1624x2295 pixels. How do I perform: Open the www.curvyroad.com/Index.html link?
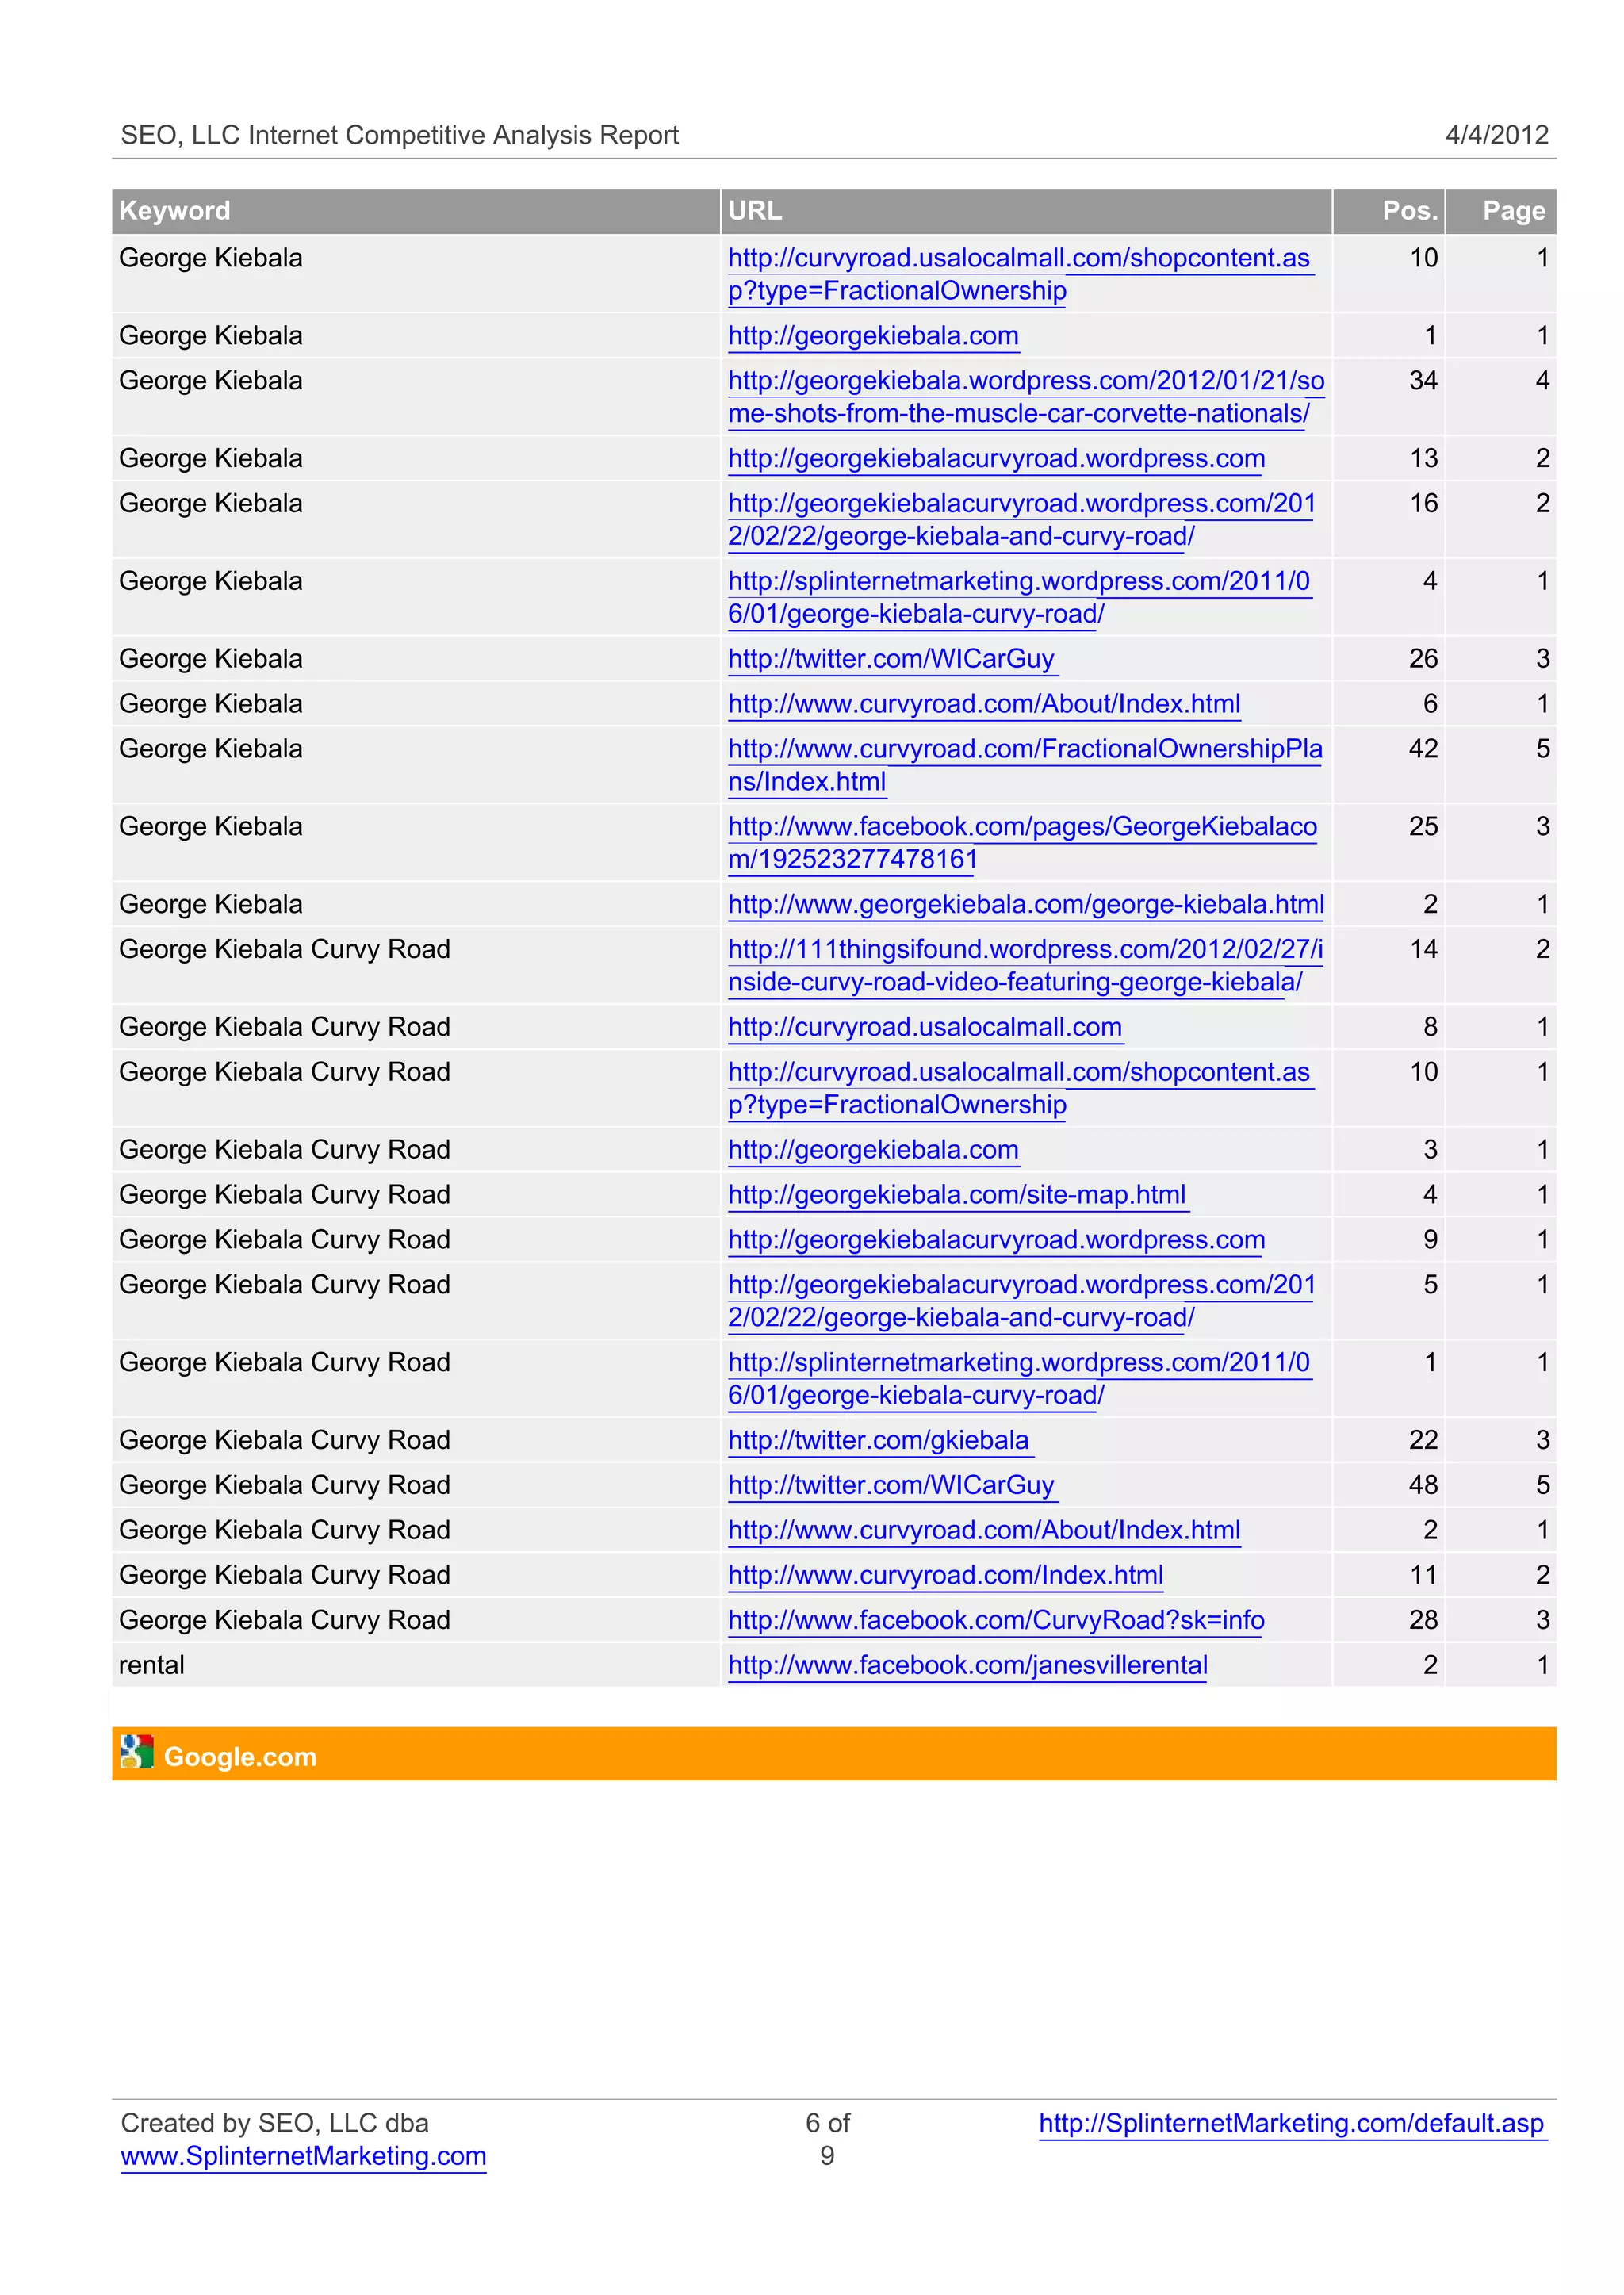tap(946, 1575)
